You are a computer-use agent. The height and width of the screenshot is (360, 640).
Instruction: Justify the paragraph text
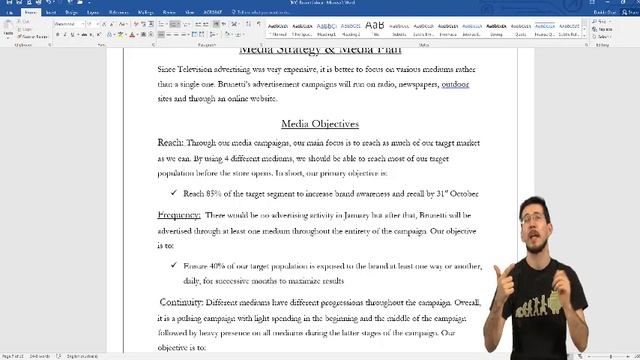(184, 35)
